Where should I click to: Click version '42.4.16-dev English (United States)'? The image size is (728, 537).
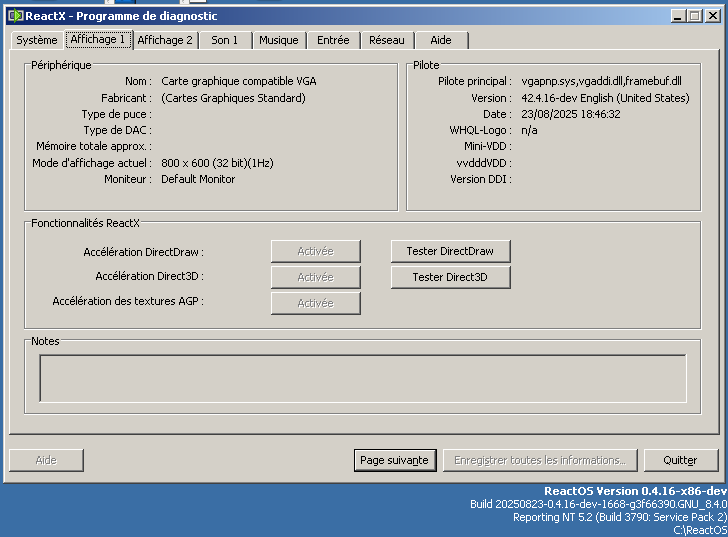point(605,98)
